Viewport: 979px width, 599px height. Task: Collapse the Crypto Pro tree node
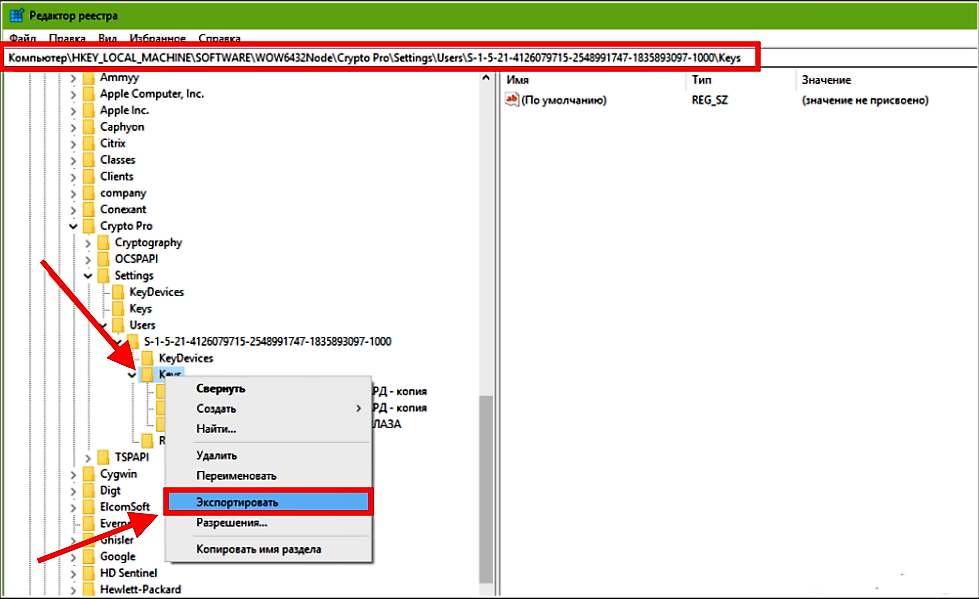pos(73,226)
